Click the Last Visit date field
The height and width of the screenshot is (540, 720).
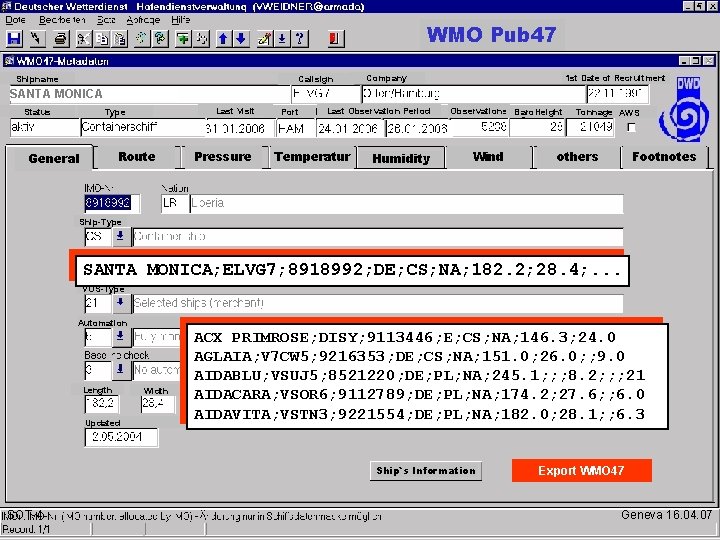pyautogui.click(x=240, y=128)
